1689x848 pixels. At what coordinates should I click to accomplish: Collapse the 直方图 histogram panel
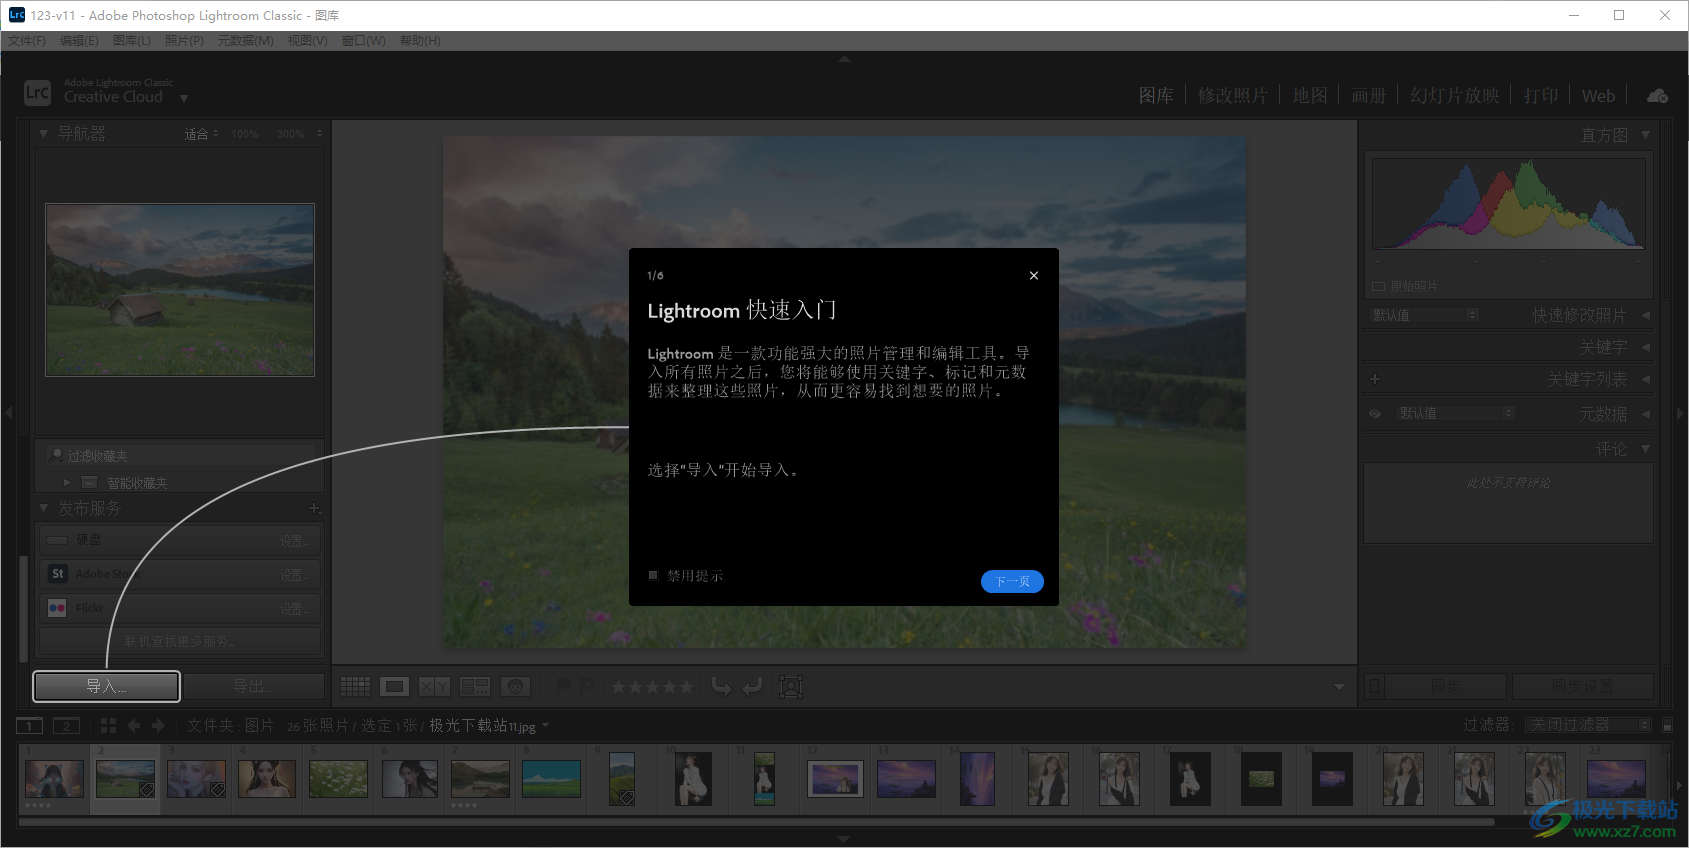tap(1645, 134)
